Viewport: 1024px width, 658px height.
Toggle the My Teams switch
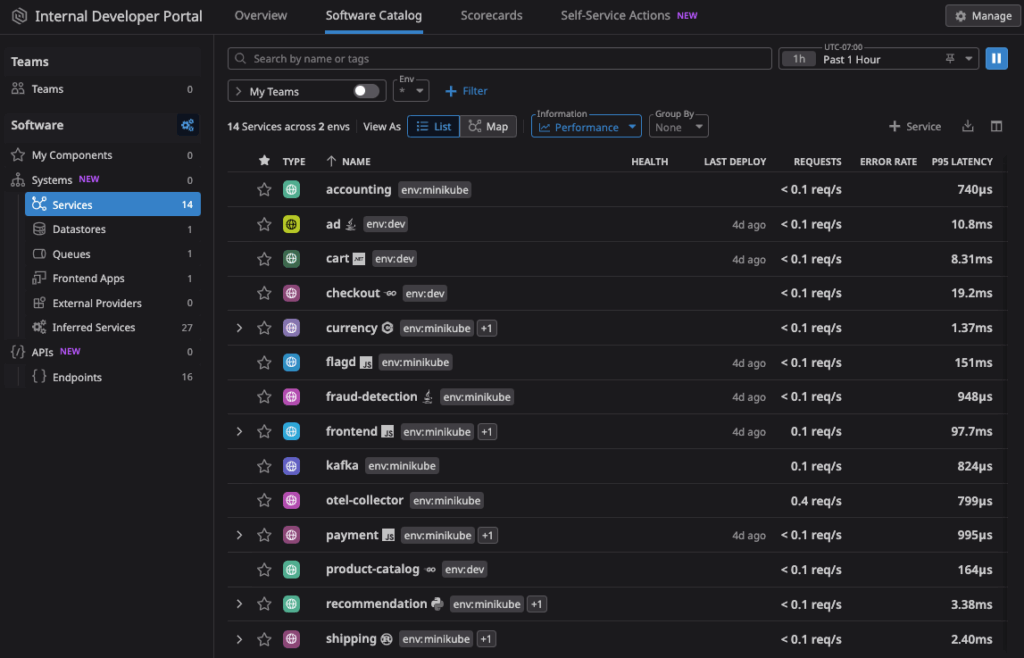coord(366,91)
